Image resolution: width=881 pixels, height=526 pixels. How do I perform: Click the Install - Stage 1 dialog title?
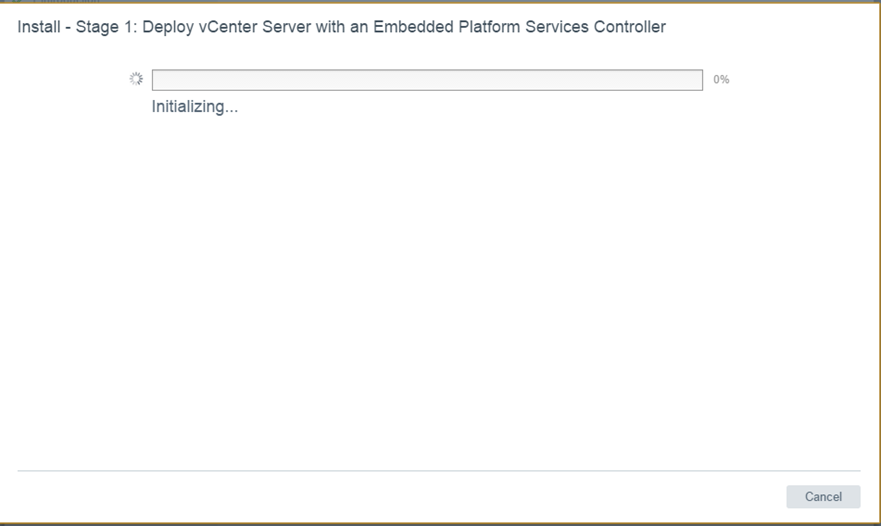coord(341,27)
